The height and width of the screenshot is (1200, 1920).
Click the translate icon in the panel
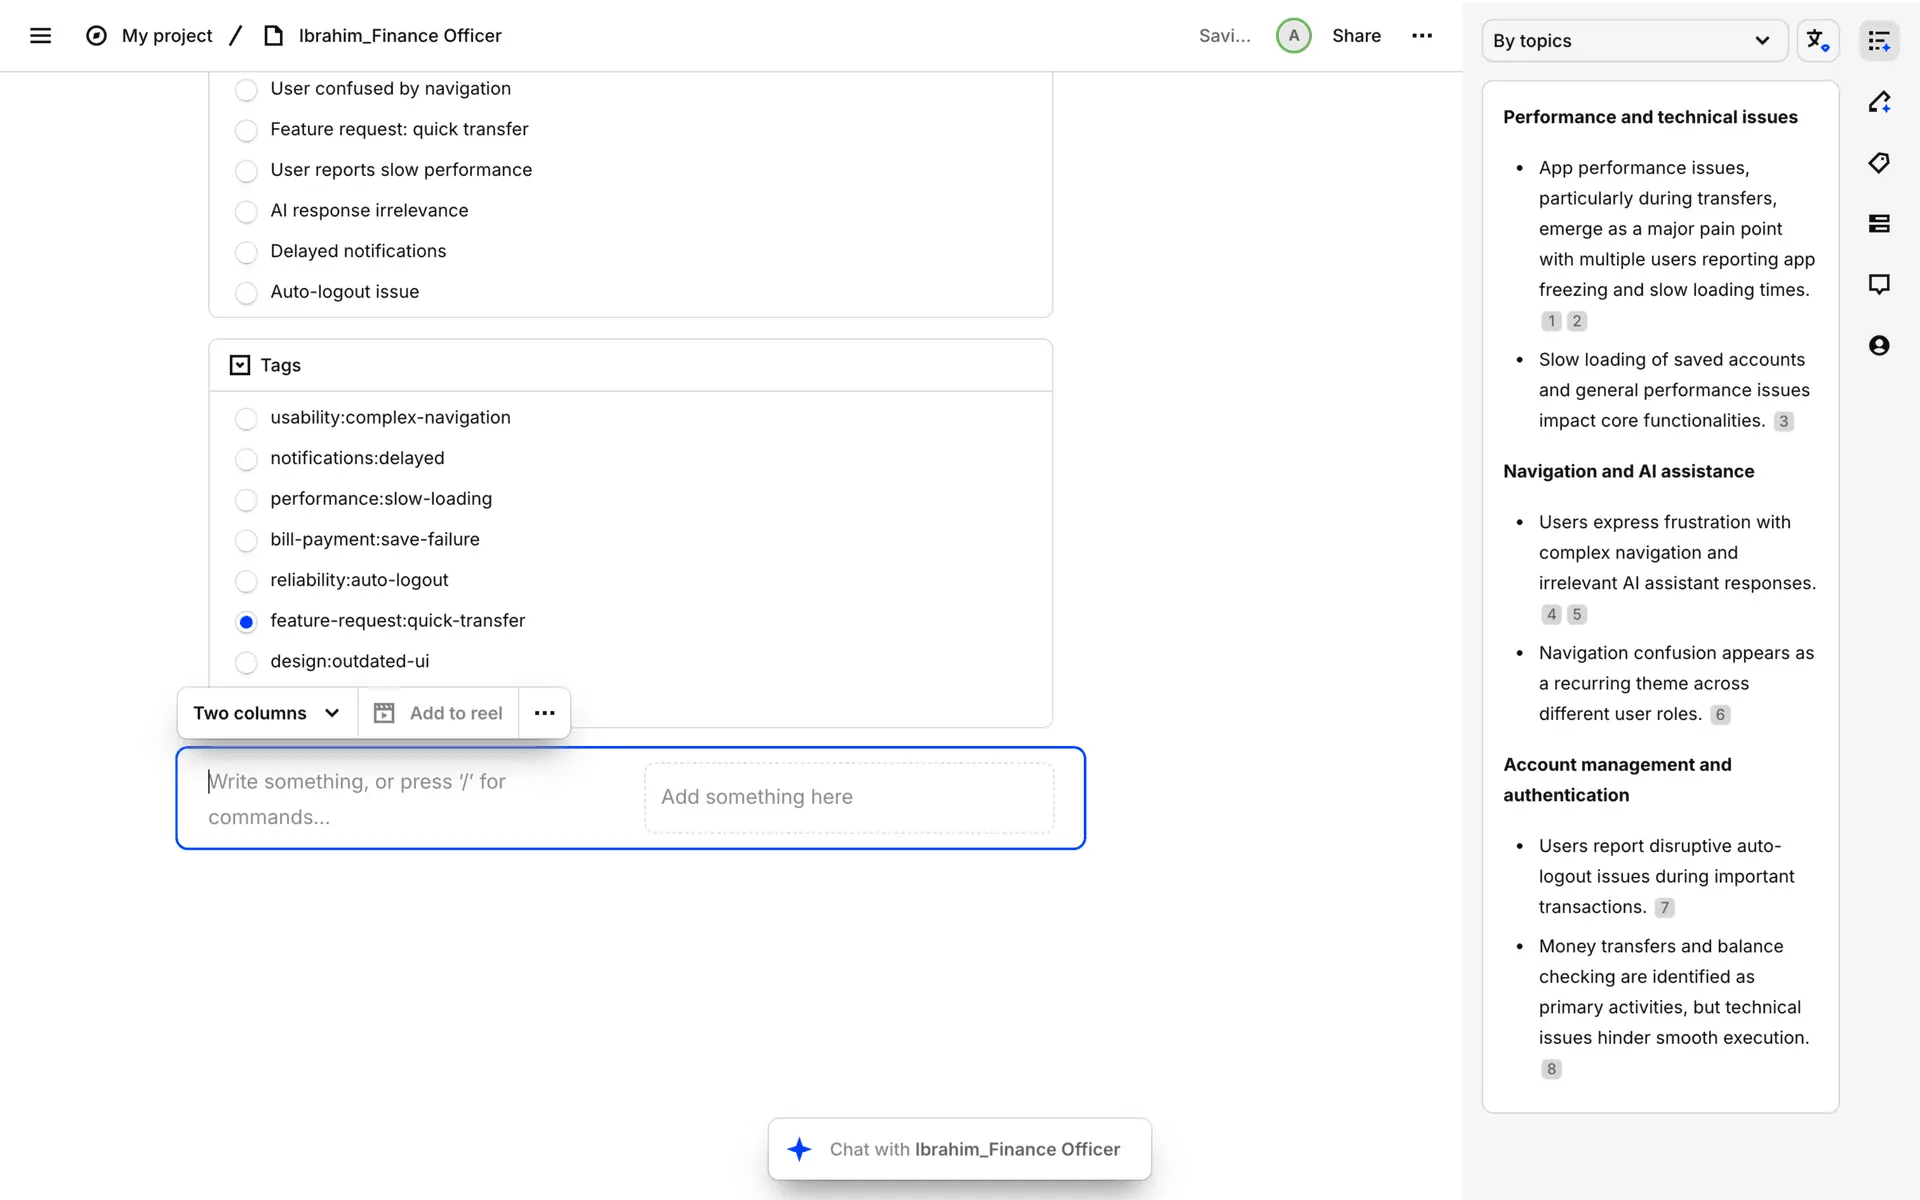[x=1817, y=41]
